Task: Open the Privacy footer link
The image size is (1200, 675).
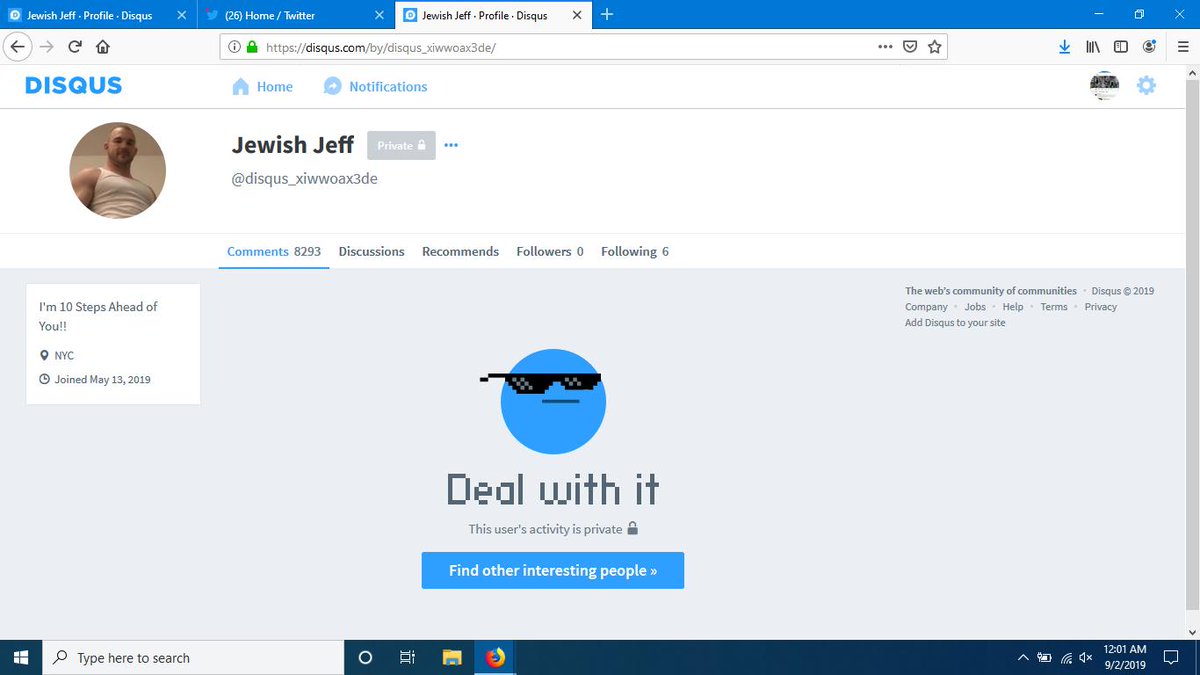Action: click(1101, 307)
